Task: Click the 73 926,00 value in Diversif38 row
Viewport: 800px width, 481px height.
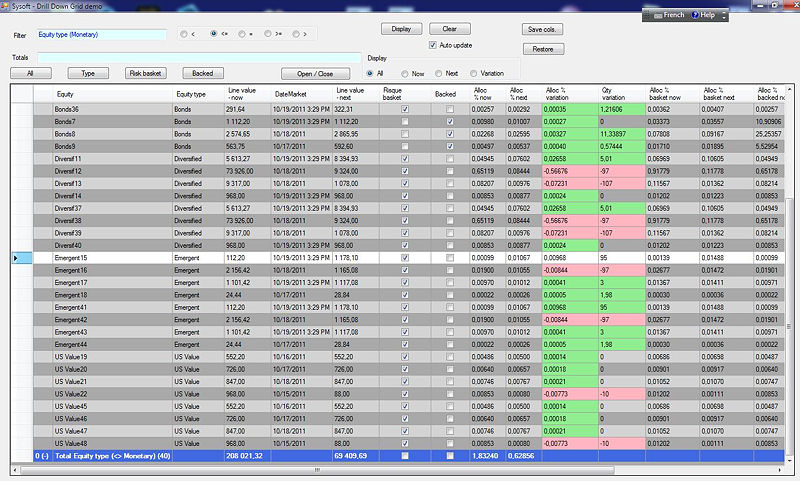Action: [x=247, y=221]
